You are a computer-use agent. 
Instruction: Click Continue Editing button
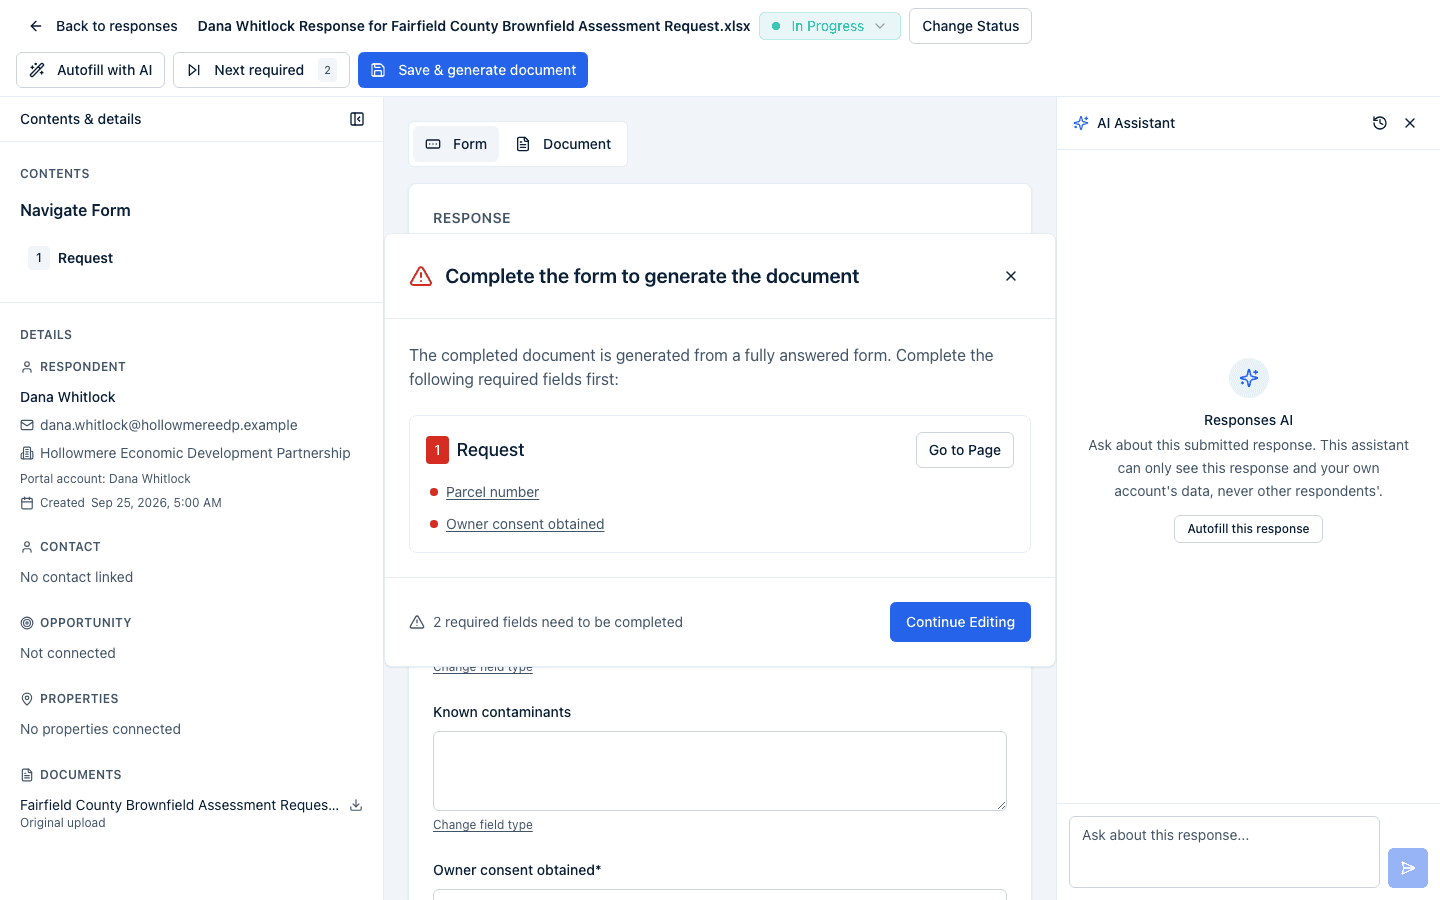pyautogui.click(x=960, y=622)
